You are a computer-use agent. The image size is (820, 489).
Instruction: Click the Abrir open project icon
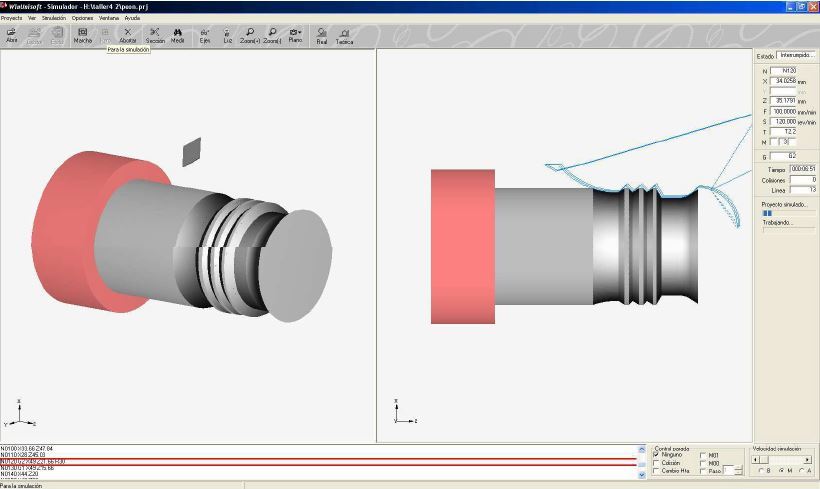click(x=12, y=35)
